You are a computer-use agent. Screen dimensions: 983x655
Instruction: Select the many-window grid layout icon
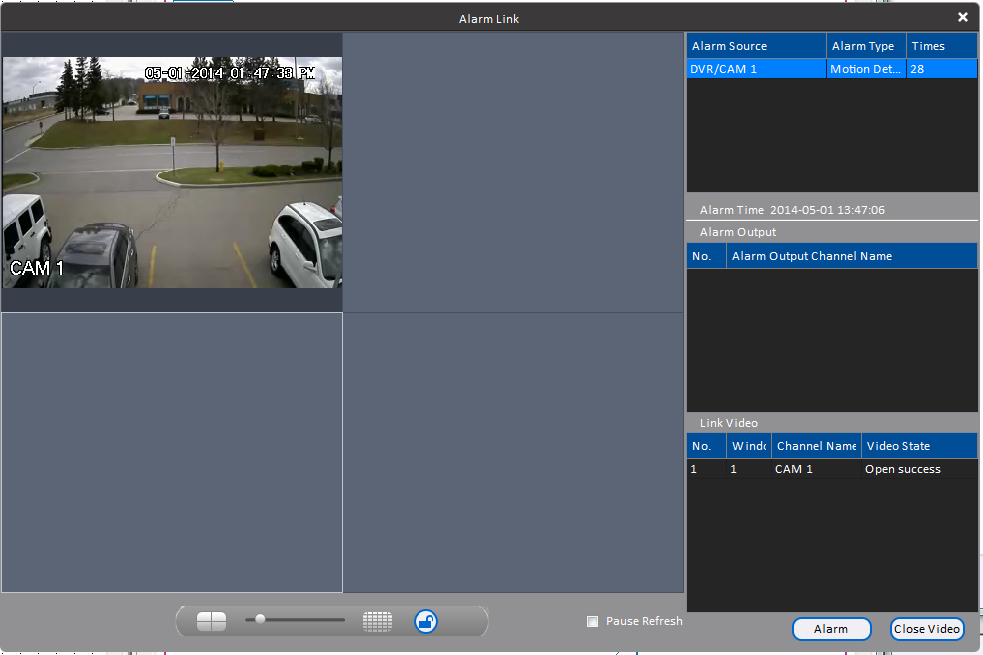377,621
